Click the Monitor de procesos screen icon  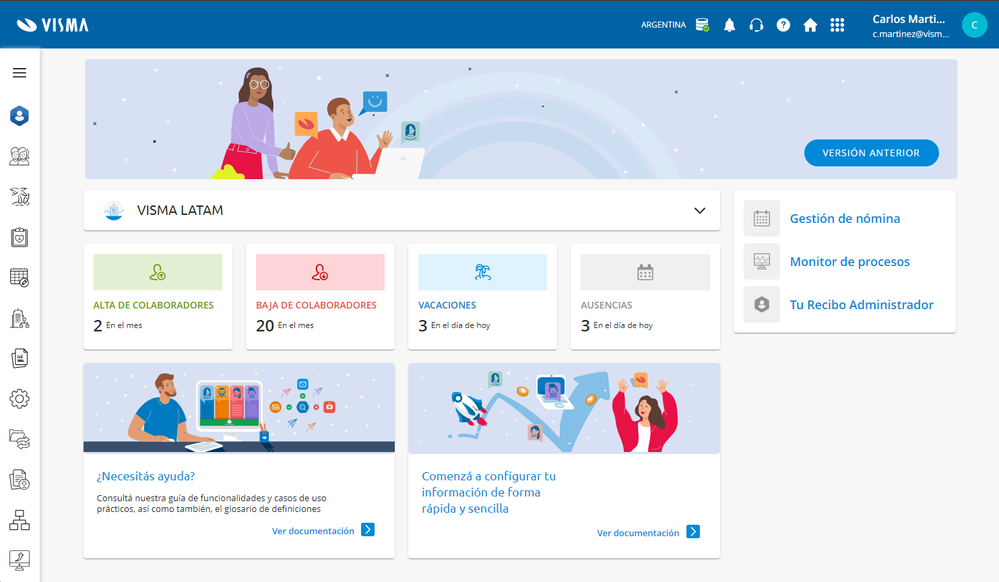(761, 261)
